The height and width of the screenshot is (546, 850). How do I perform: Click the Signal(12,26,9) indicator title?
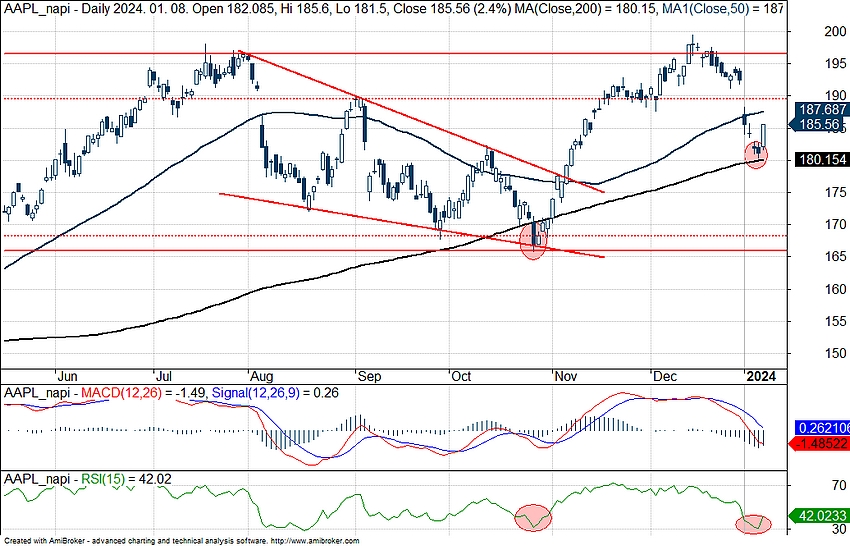tap(255, 392)
